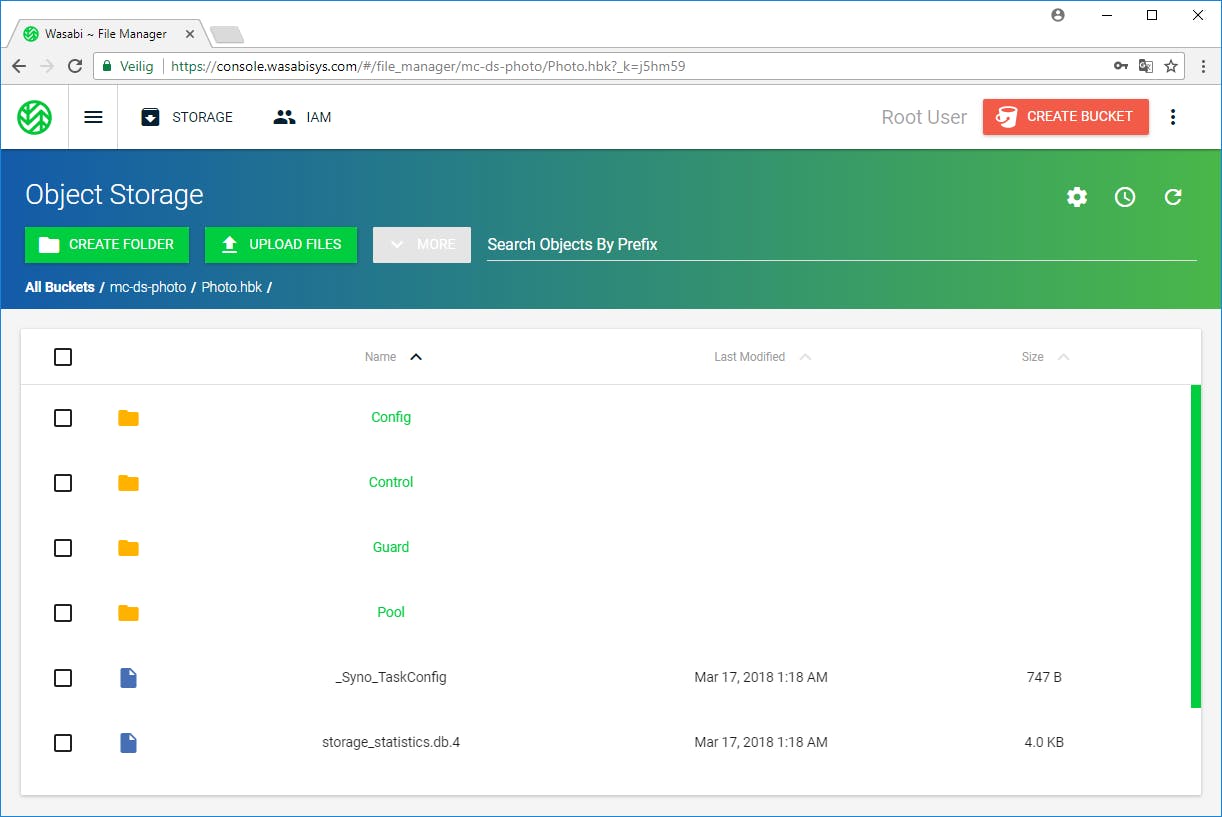Refresh the file listing
Image resolution: width=1222 pixels, height=817 pixels.
pyautogui.click(x=1173, y=197)
